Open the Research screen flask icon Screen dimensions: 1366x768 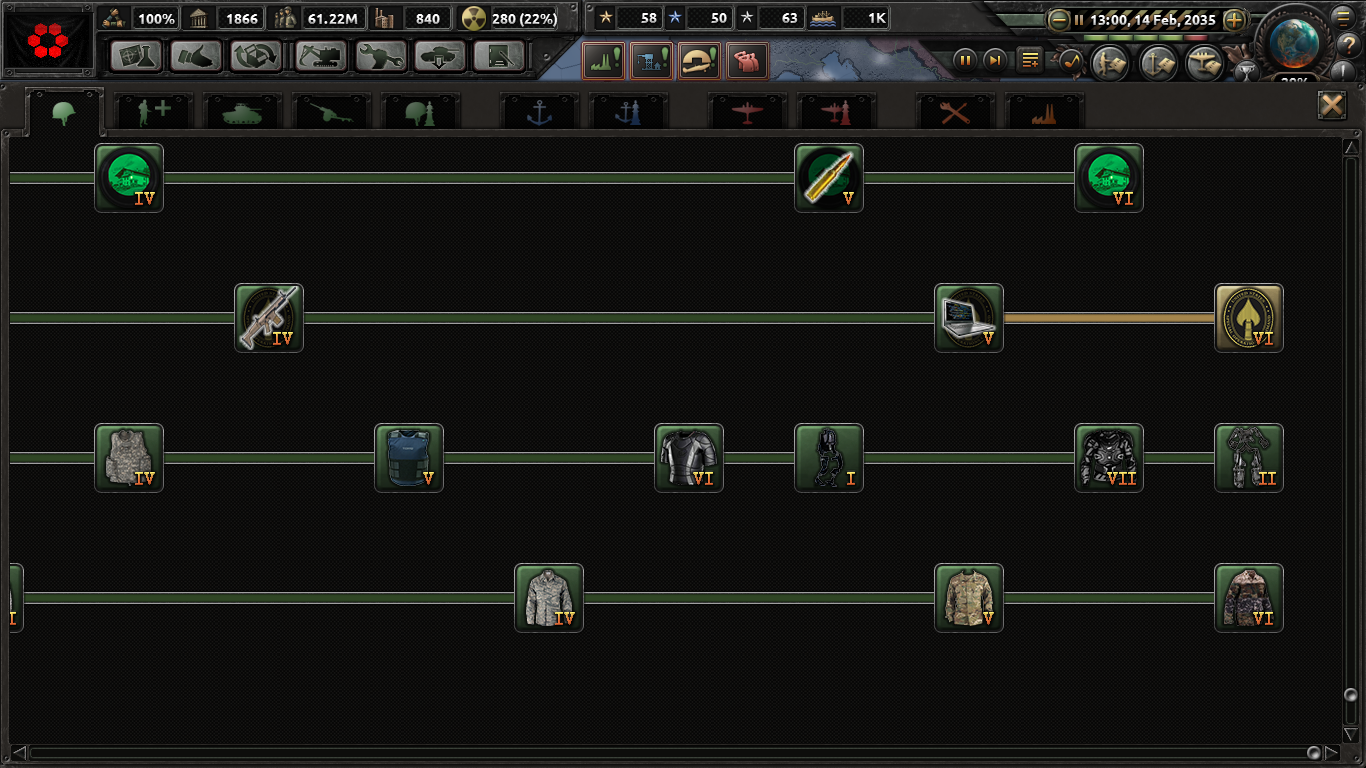click(x=136, y=56)
